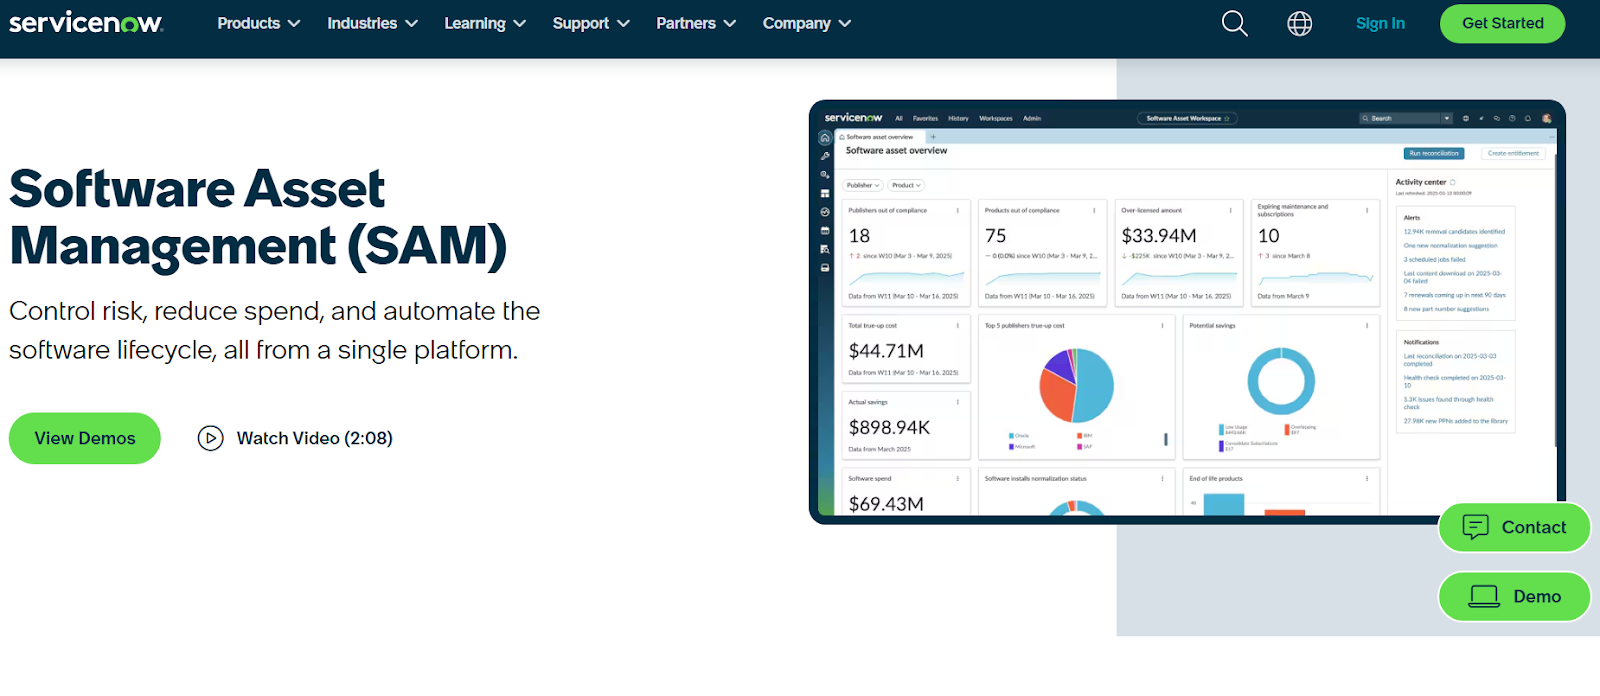The height and width of the screenshot is (696, 1600).
Task: Click dropdown arrow beside dashboard Search field
Action: click(1446, 118)
